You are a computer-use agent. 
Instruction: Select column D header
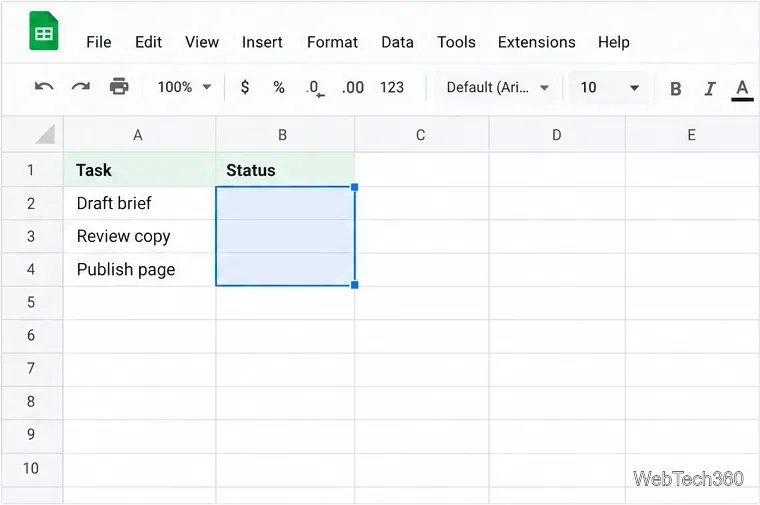(x=557, y=135)
